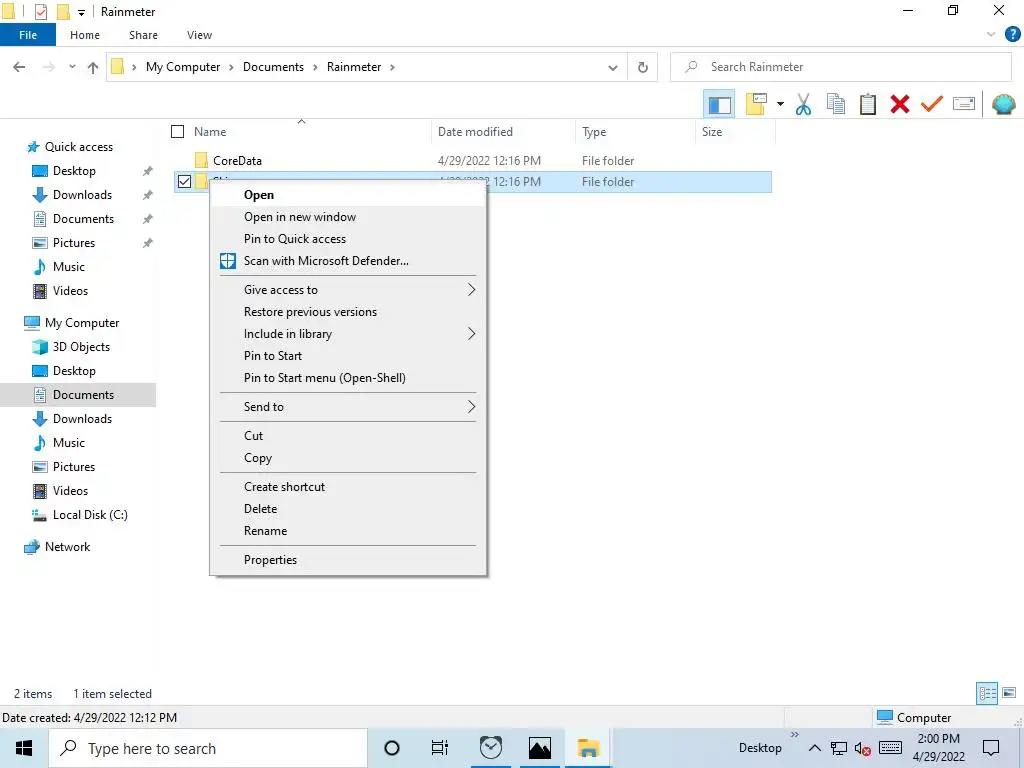Click the orange checkmark Properties icon

(x=932, y=104)
